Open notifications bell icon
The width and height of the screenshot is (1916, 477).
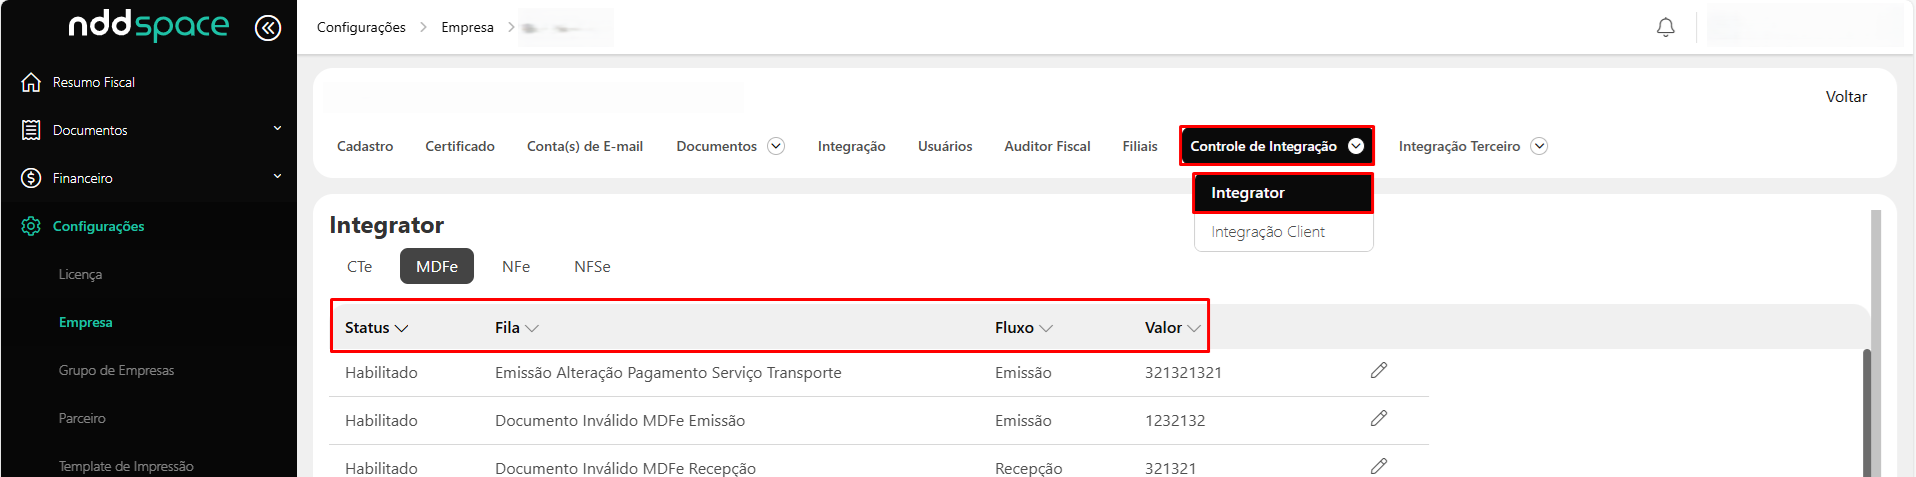point(1665,28)
